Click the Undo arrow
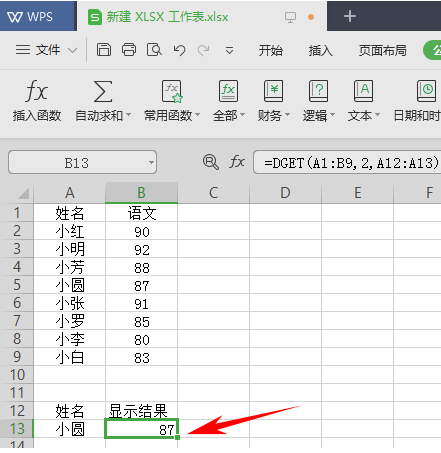The image size is (441, 453). (x=179, y=50)
